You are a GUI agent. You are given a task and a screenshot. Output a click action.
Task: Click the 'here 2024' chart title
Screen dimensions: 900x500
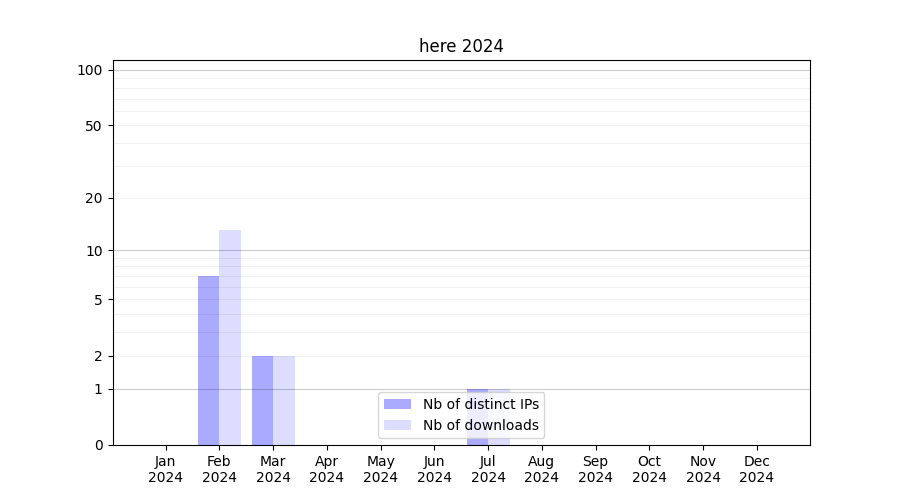point(461,46)
